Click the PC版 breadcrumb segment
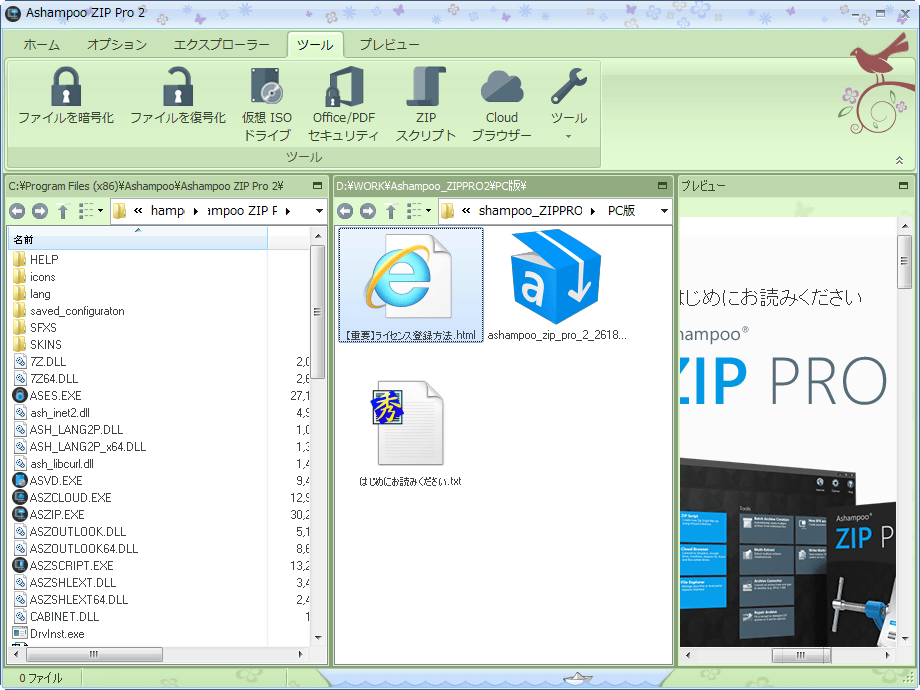 click(x=621, y=211)
